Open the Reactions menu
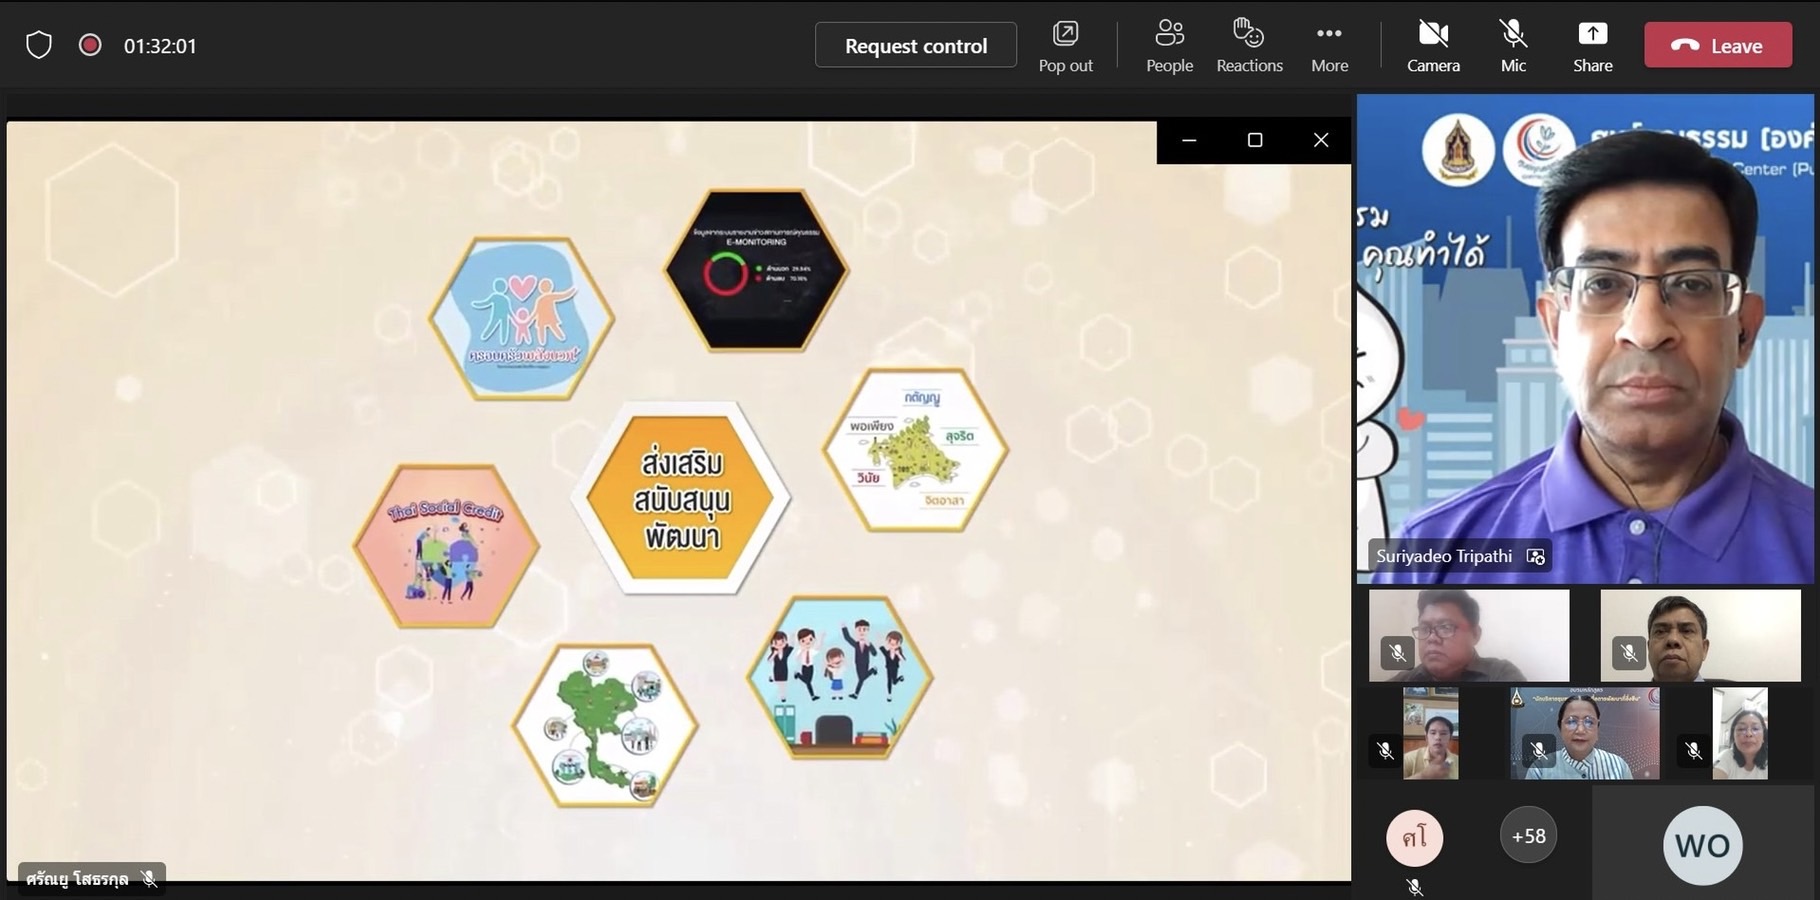The image size is (1820, 900). point(1249,46)
